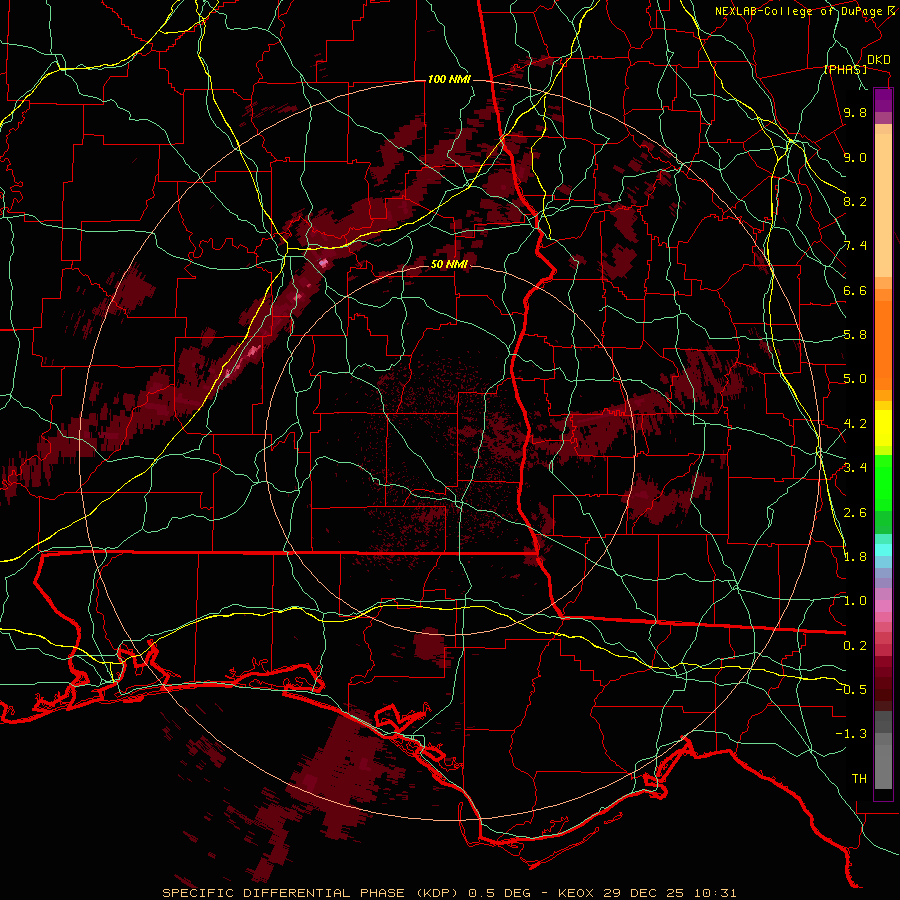
Task: Click the 1.0 legend value
Action: (855, 601)
